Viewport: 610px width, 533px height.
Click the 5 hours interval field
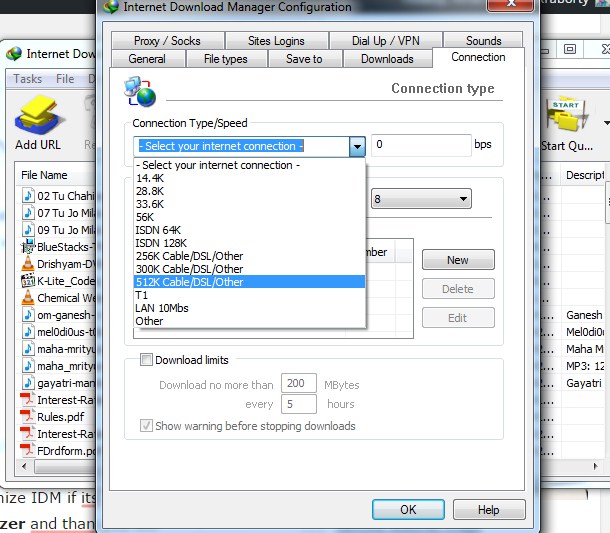click(299, 404)
